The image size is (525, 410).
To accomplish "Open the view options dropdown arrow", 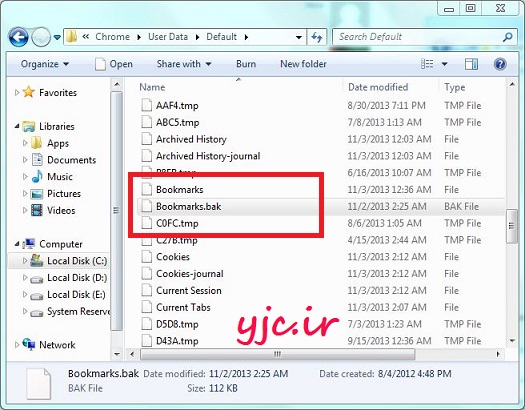I will (444, 64).
